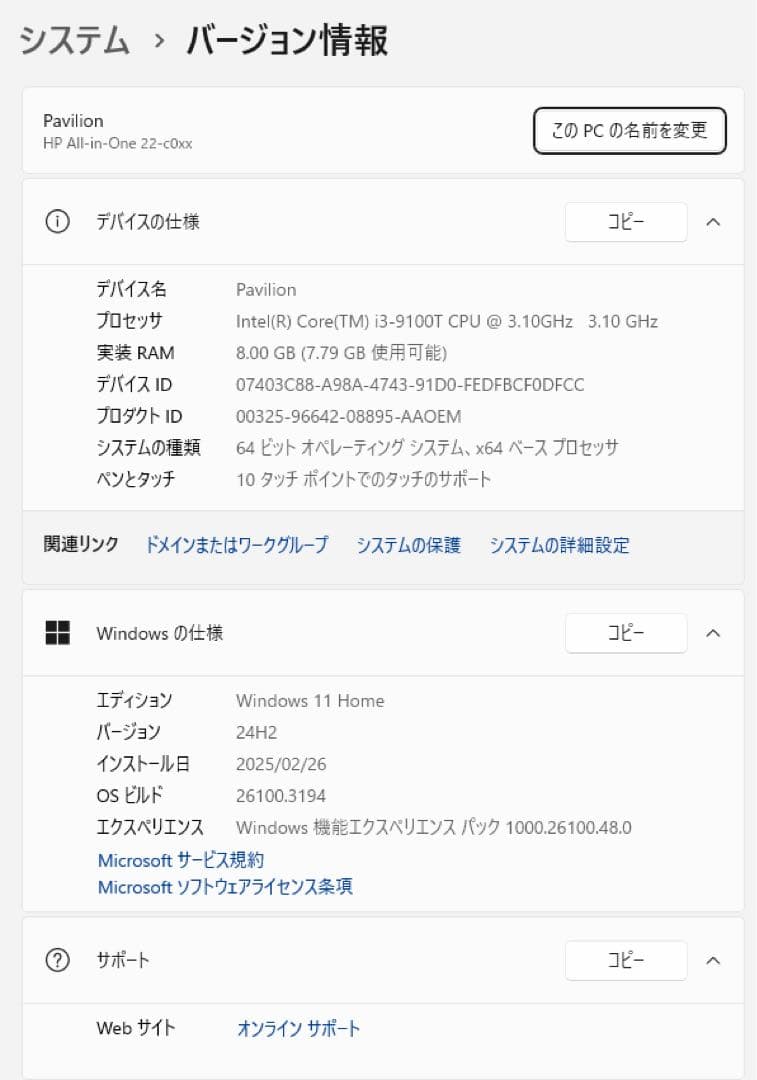757x1080 pixels.
Task: Select the processor value i3-9100T text
Action: 446,321
